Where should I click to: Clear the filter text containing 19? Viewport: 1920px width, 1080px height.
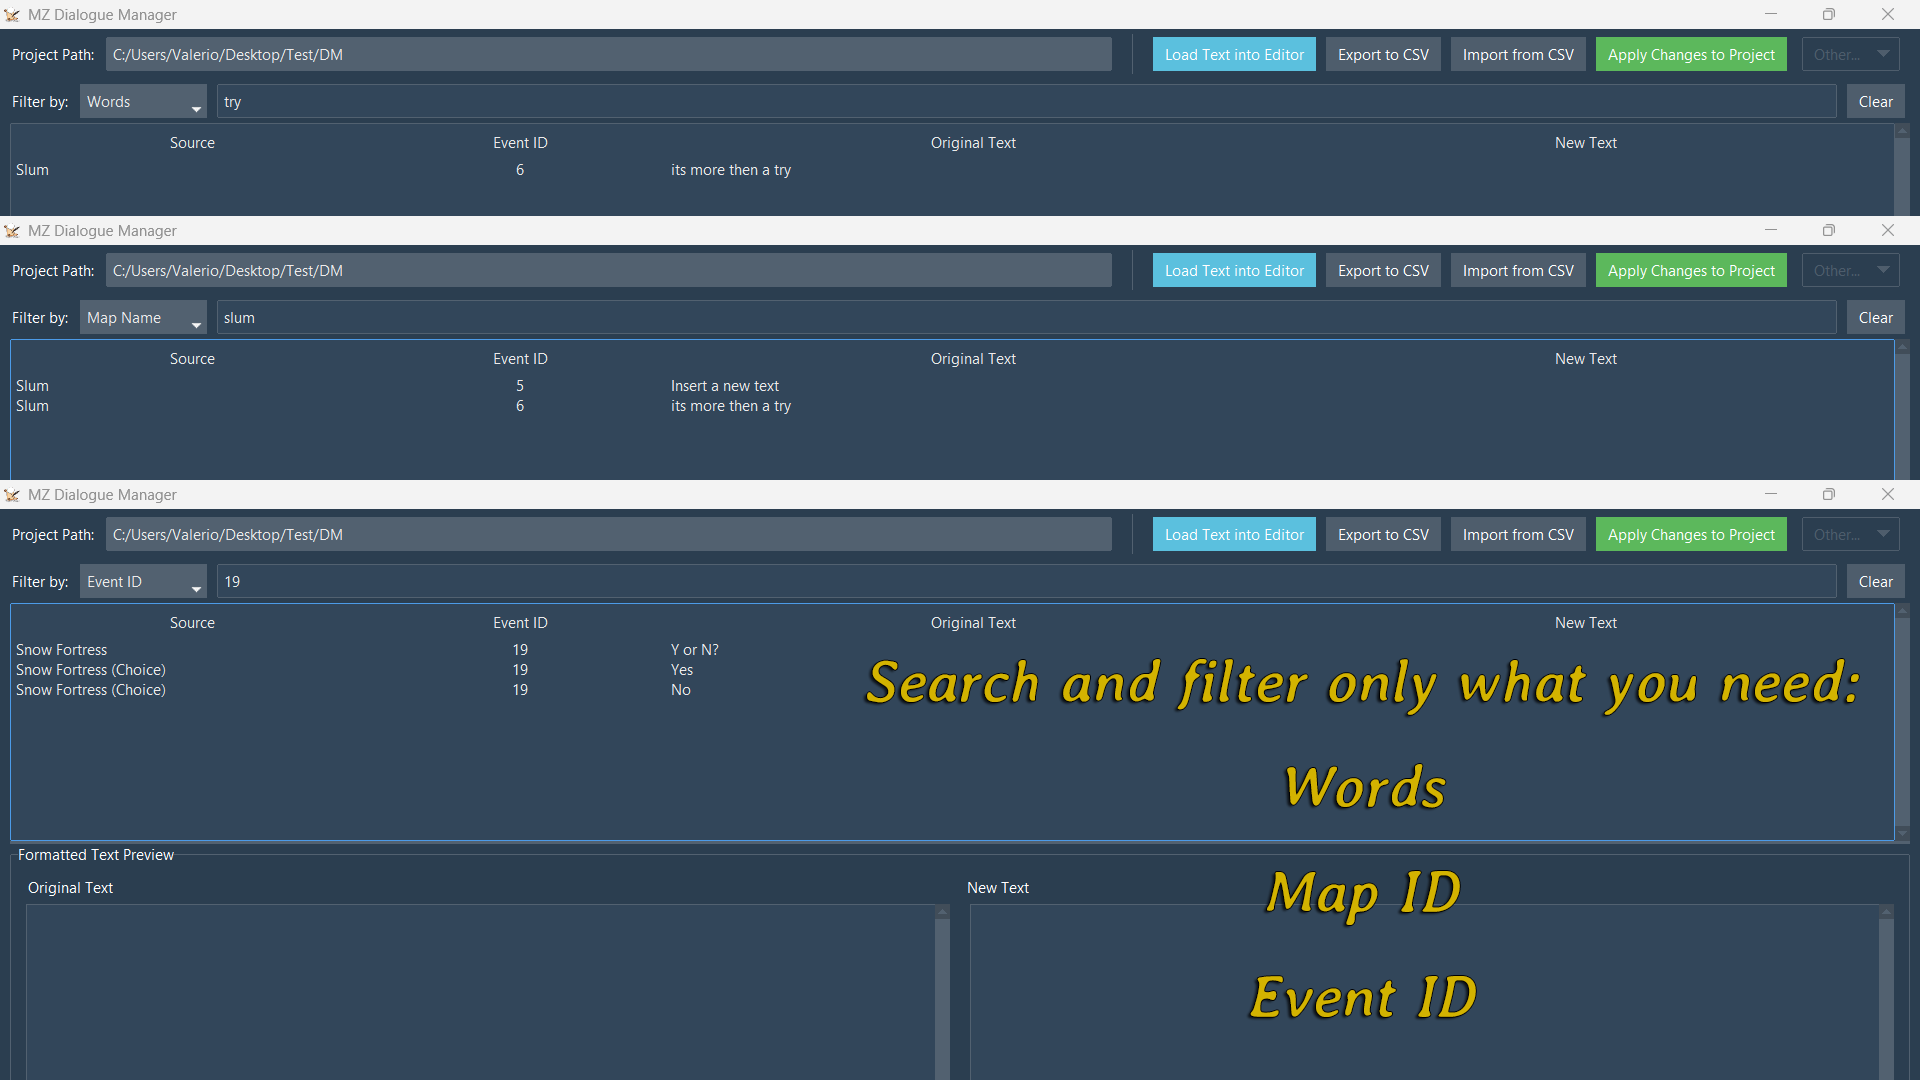(1874, 582)
